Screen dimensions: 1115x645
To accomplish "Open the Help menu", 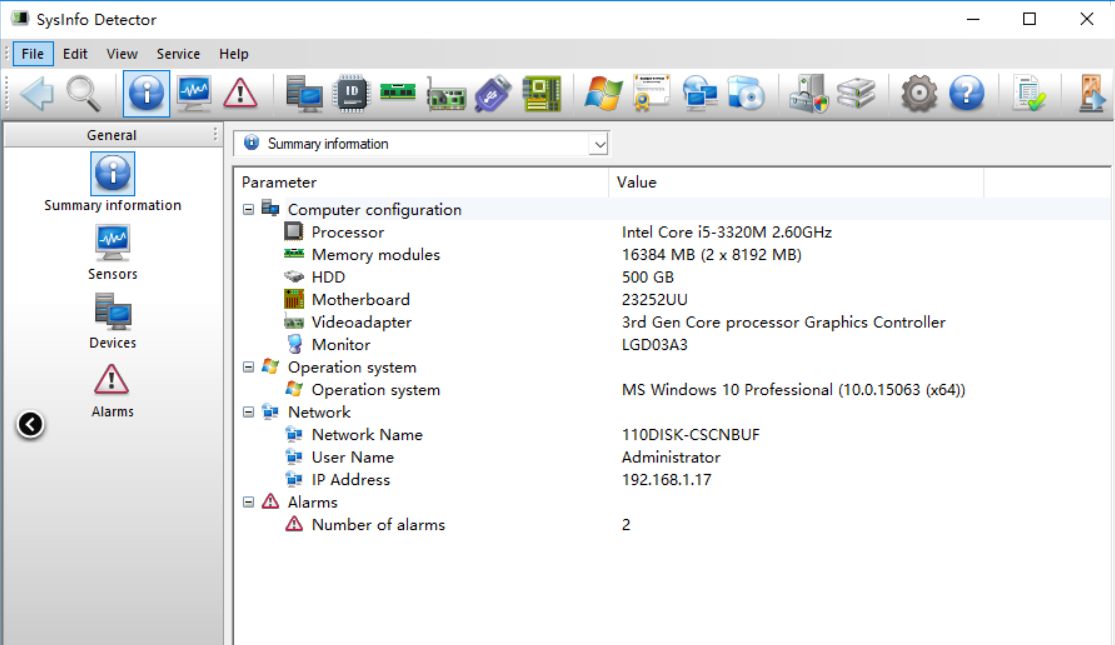I will 233,54.
